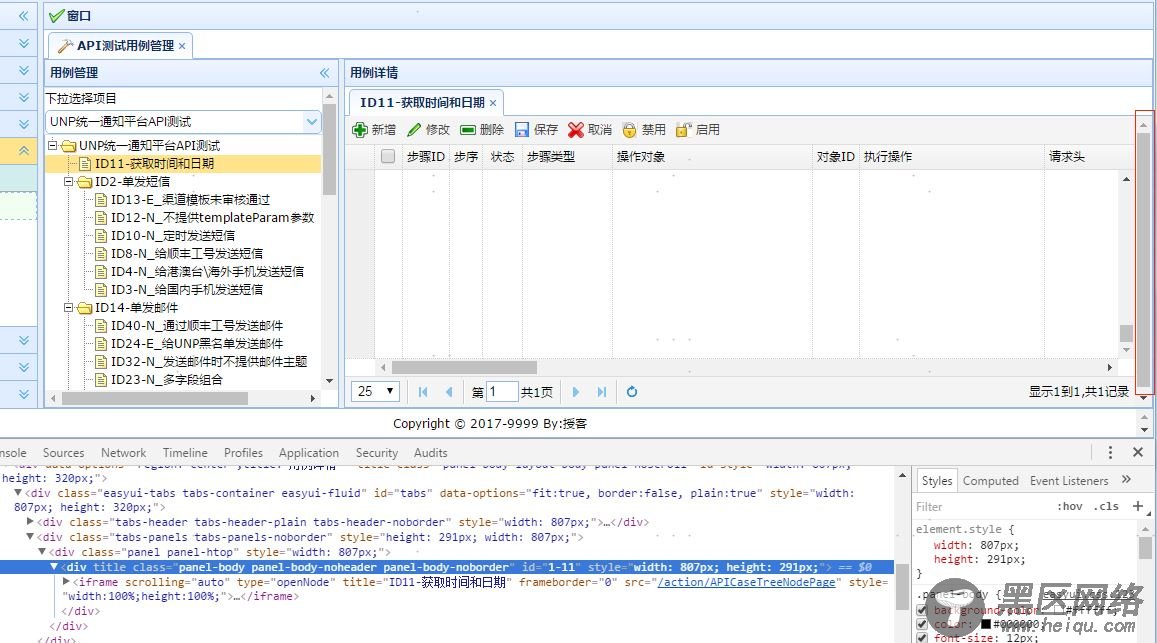Open the UNP统一通知平台API测试 project dropdown
Viewport: 1157px width, 643px height.
pyautogui.click(x=312, y=122)
